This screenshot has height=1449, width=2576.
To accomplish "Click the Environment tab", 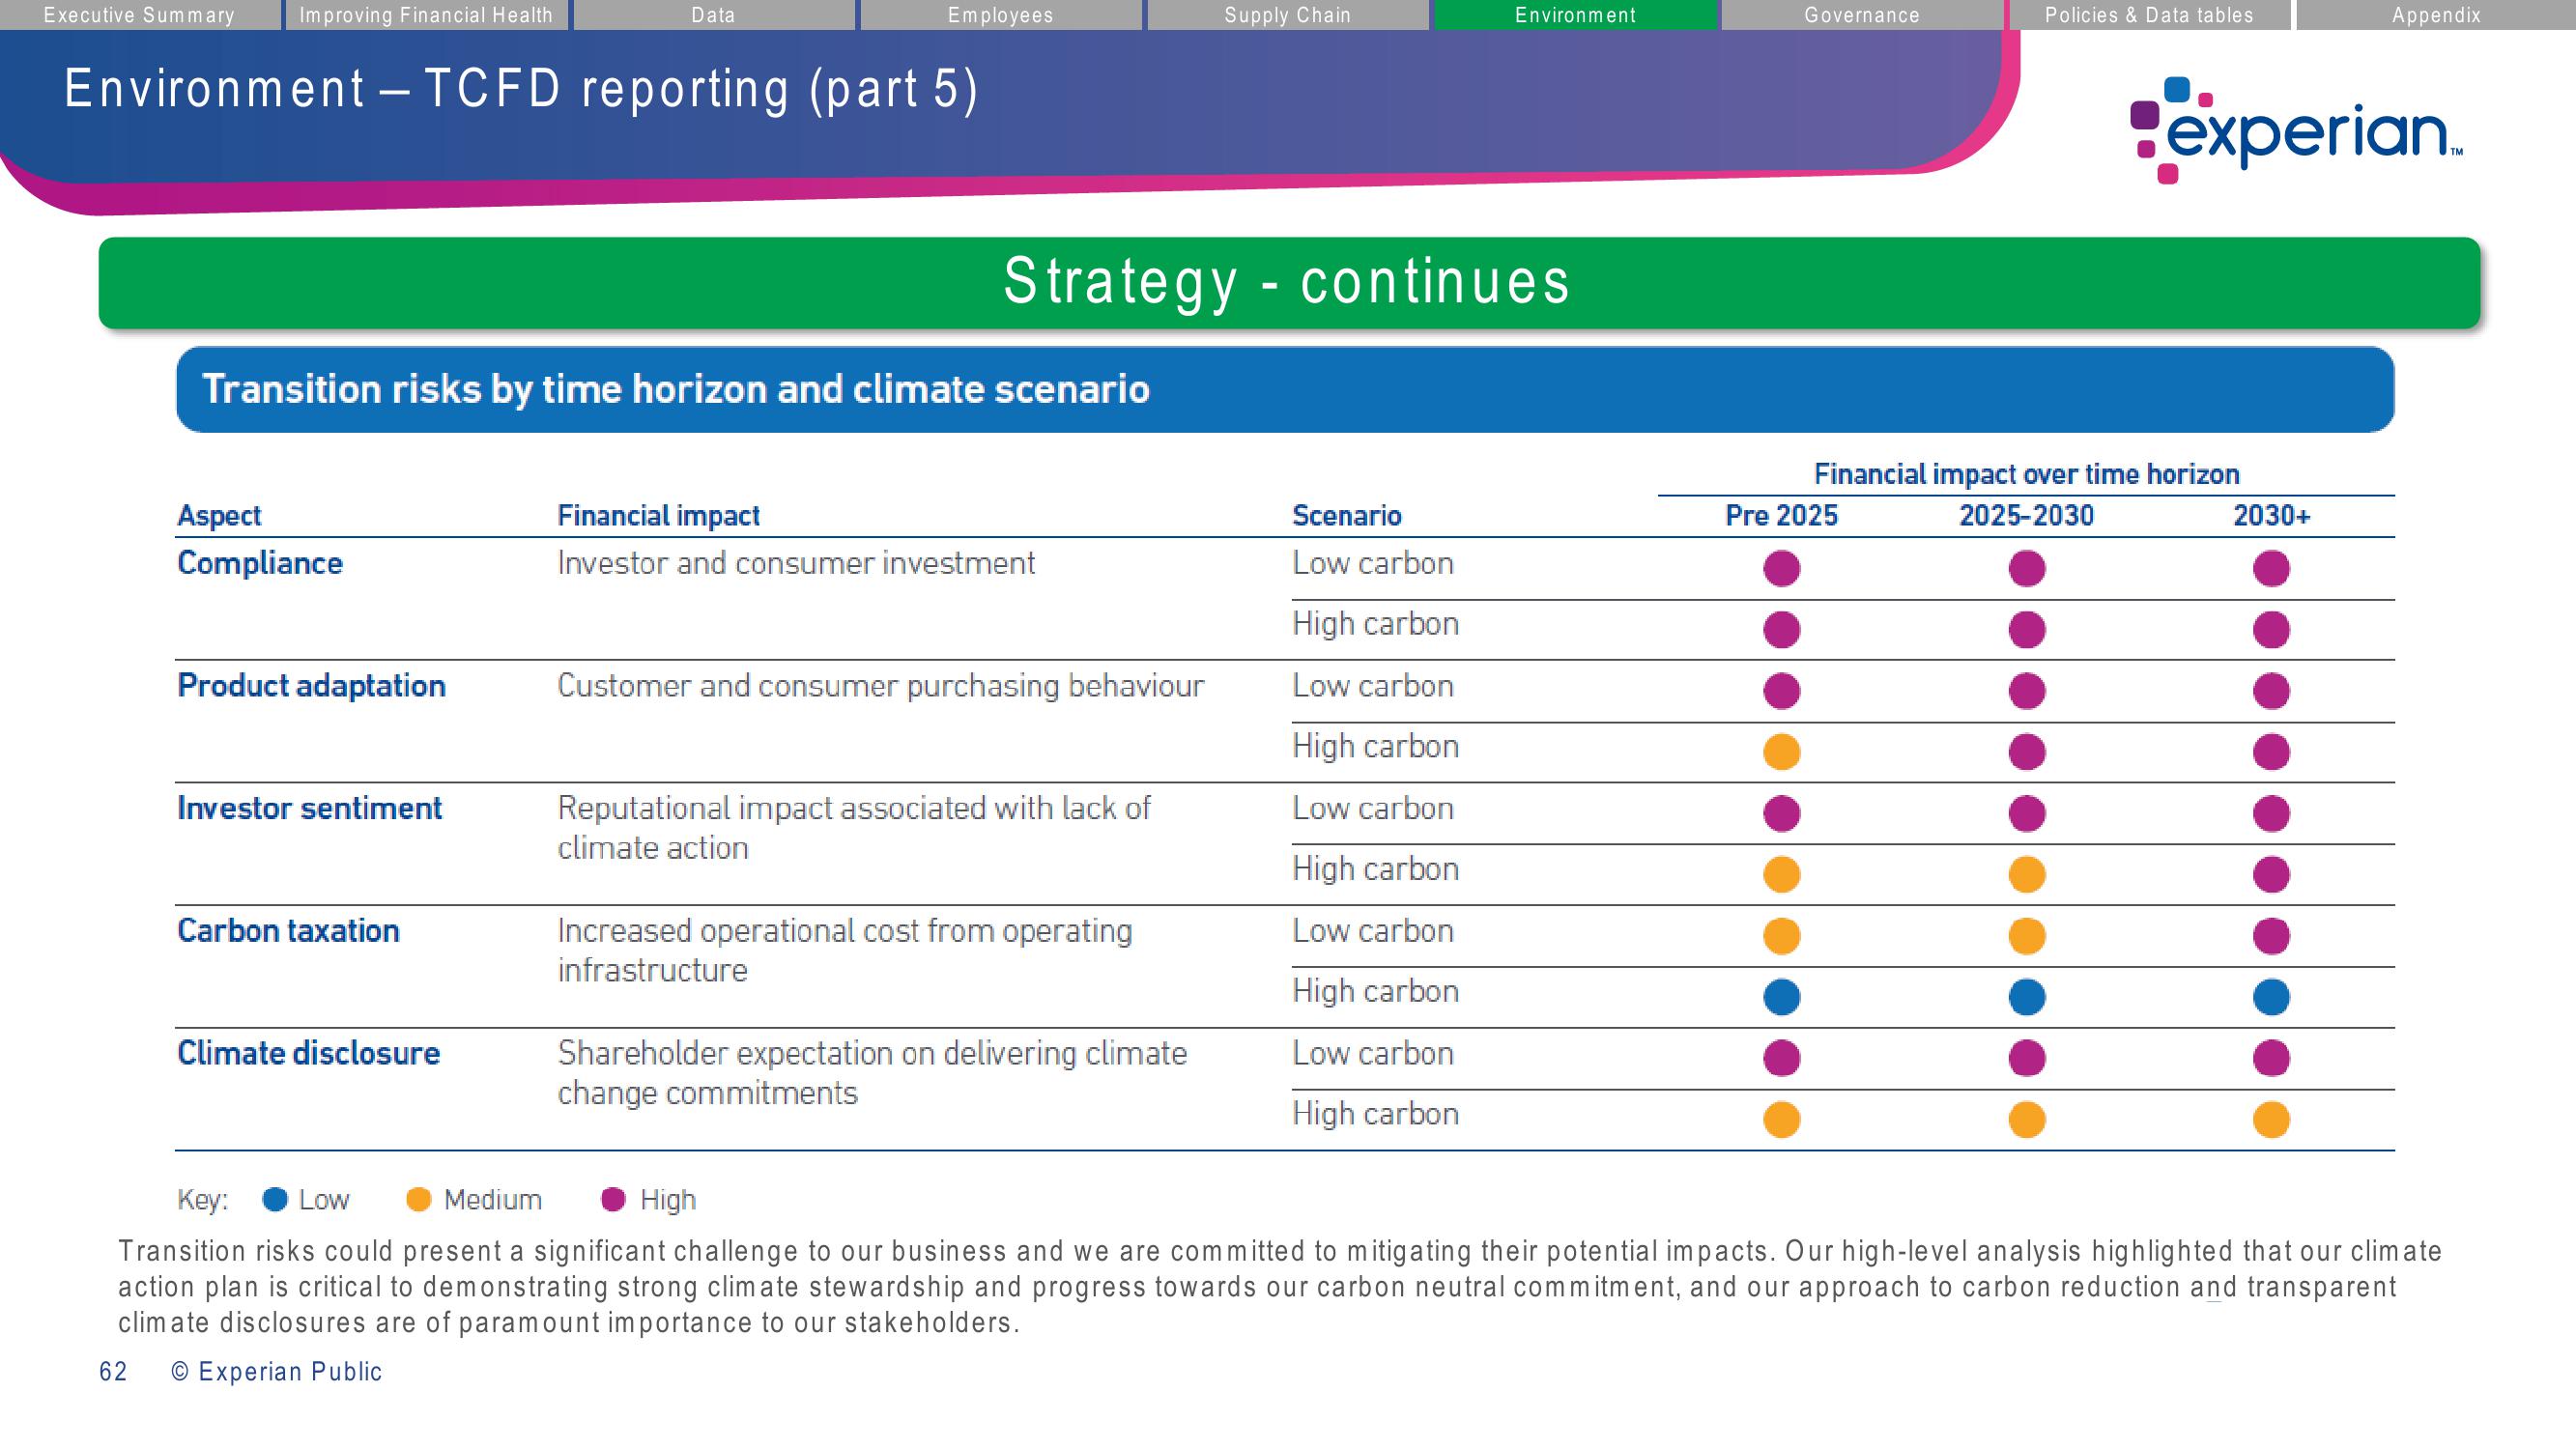I will [x=1575, y=15].
